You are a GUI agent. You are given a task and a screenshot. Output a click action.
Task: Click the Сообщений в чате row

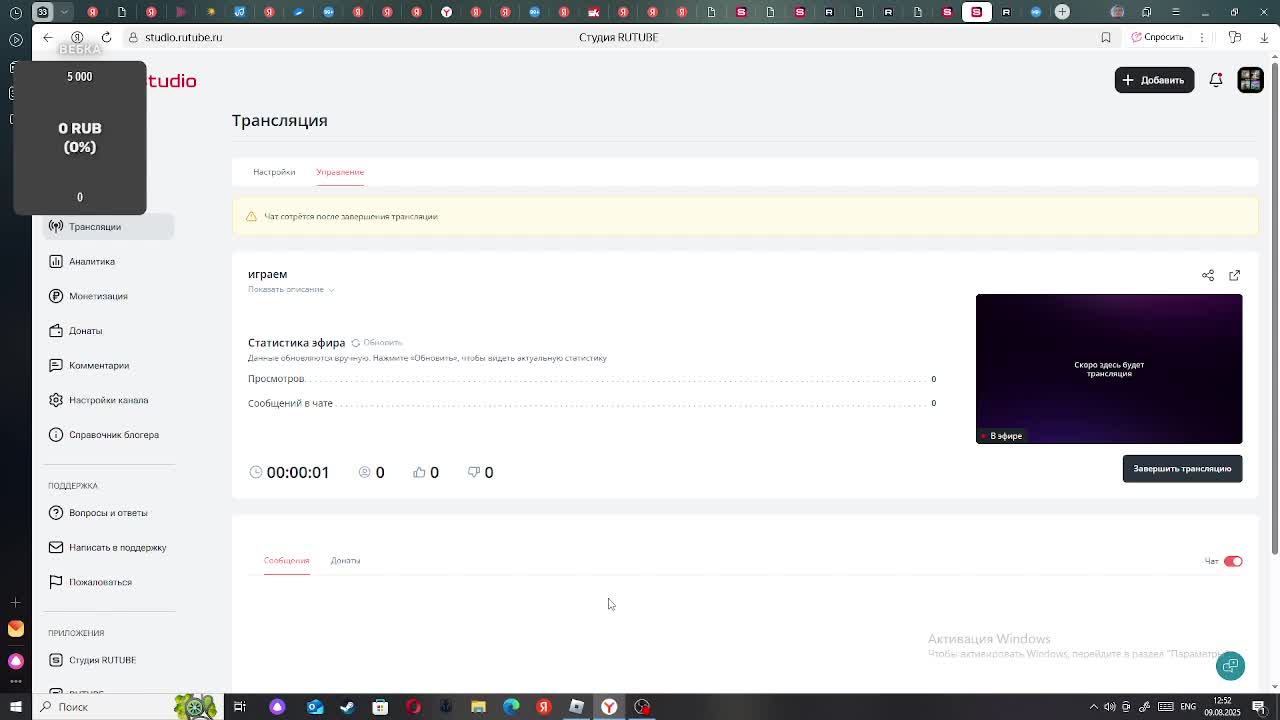click(x=592, y=403)
